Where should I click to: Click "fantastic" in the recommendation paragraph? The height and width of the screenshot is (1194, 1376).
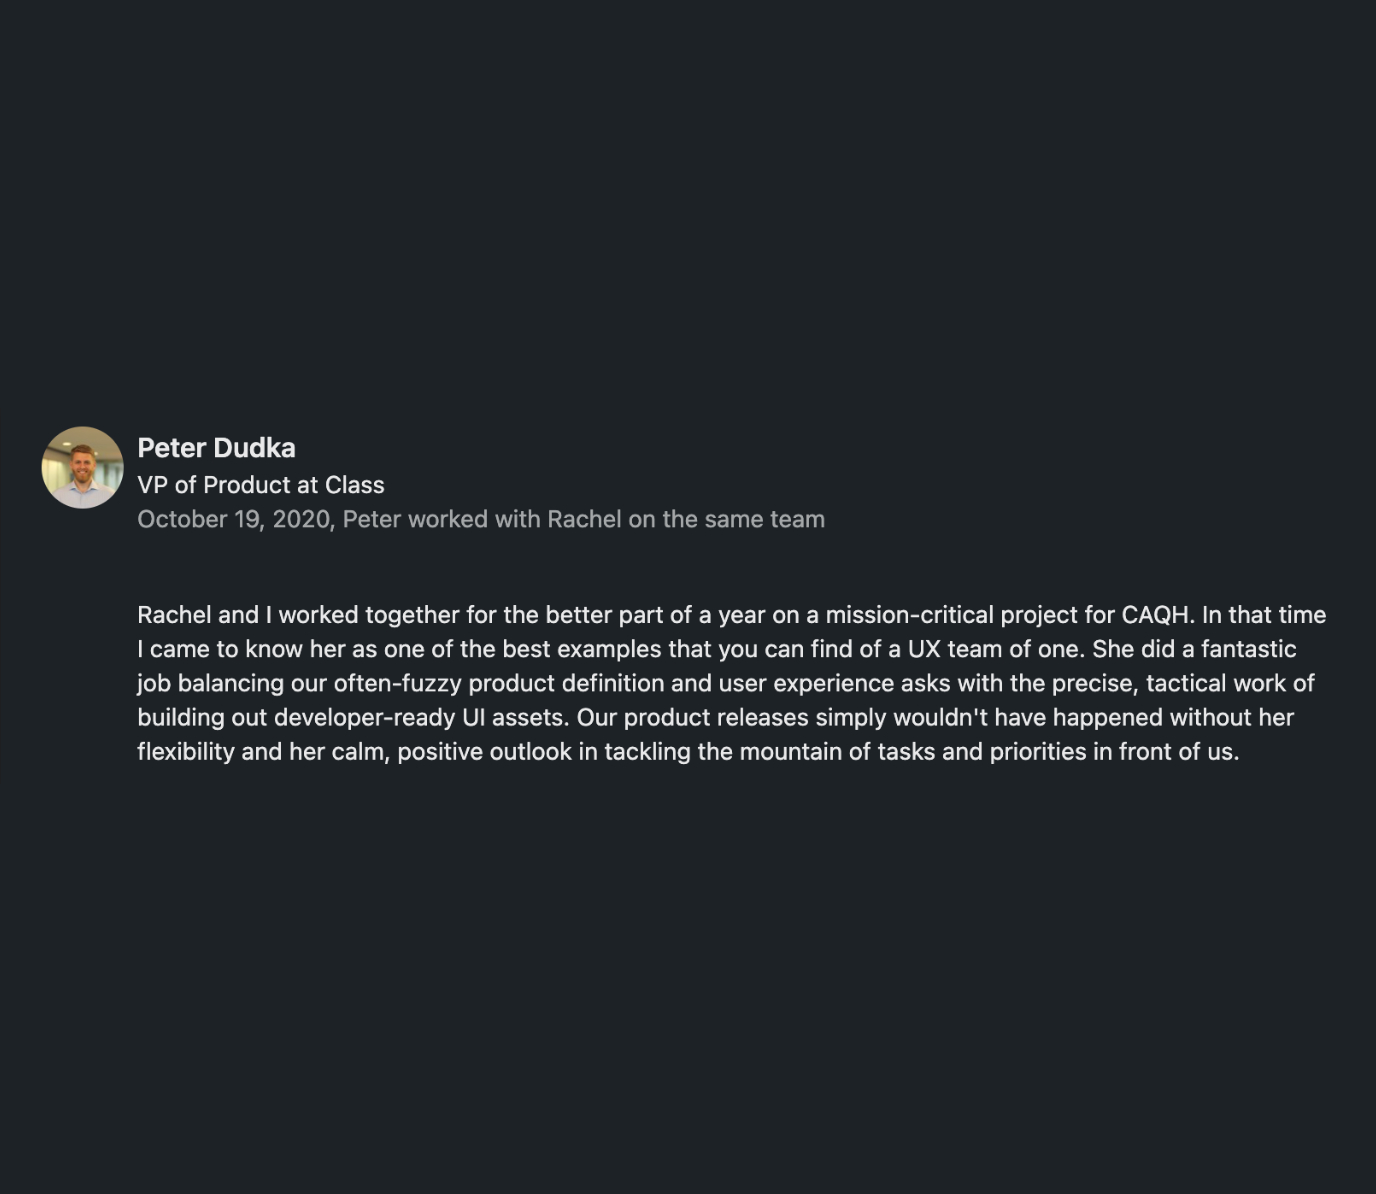pyautogui.click(x=1248, y=649)
